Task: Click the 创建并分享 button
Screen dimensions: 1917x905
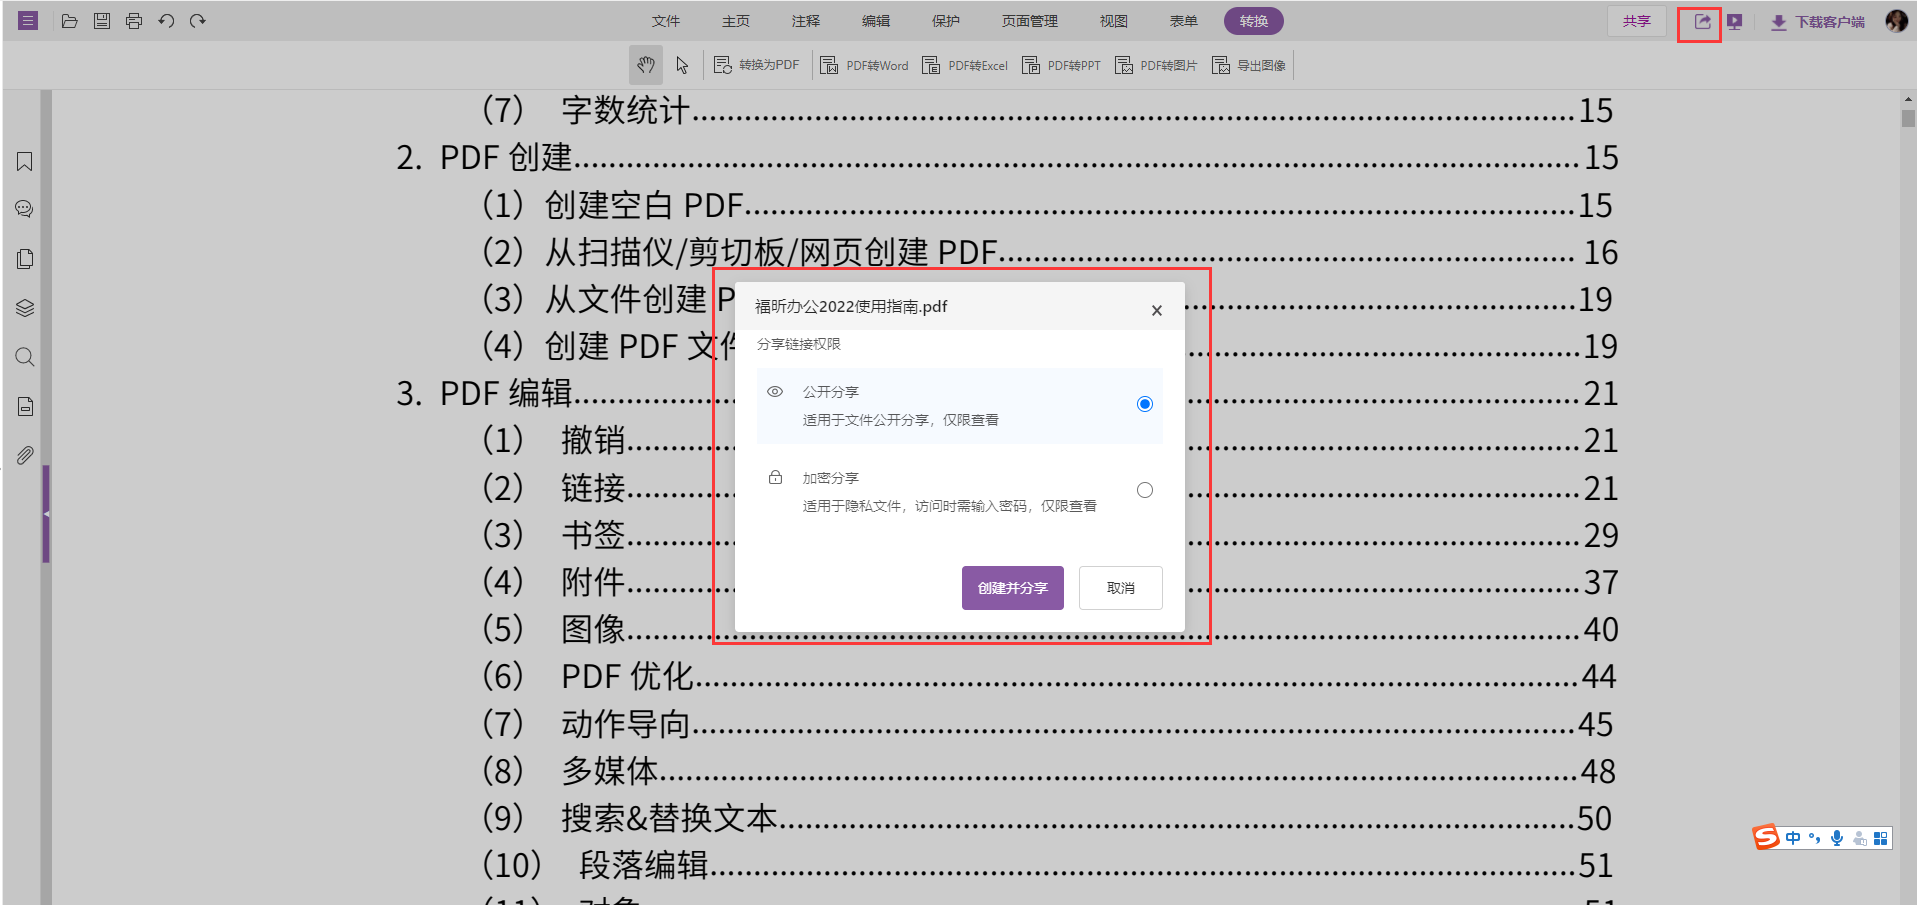Action: coord(1012,588)
